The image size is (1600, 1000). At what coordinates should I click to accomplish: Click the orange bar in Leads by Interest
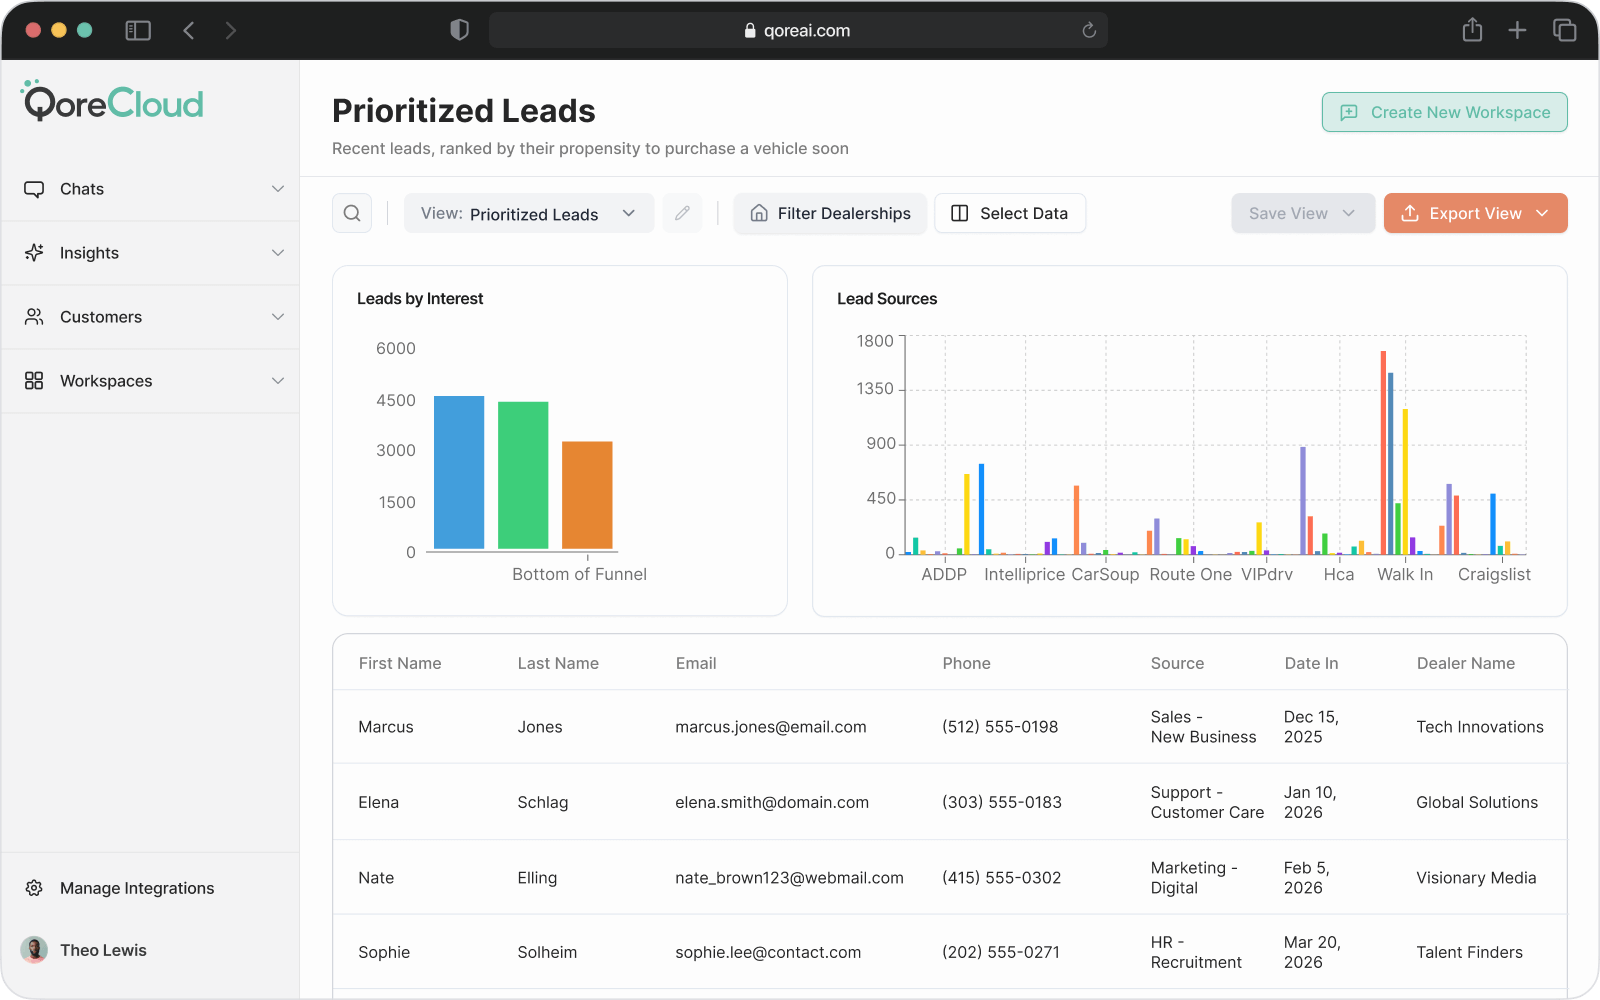tap(587, 495)
